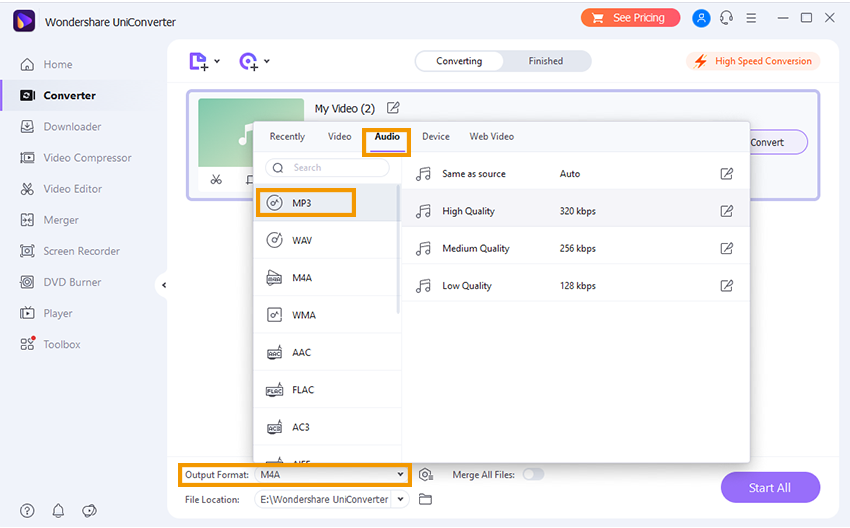Viewport: 850px width, 528px height.
Task: Click the format Search field
Action: pos(327,168)
